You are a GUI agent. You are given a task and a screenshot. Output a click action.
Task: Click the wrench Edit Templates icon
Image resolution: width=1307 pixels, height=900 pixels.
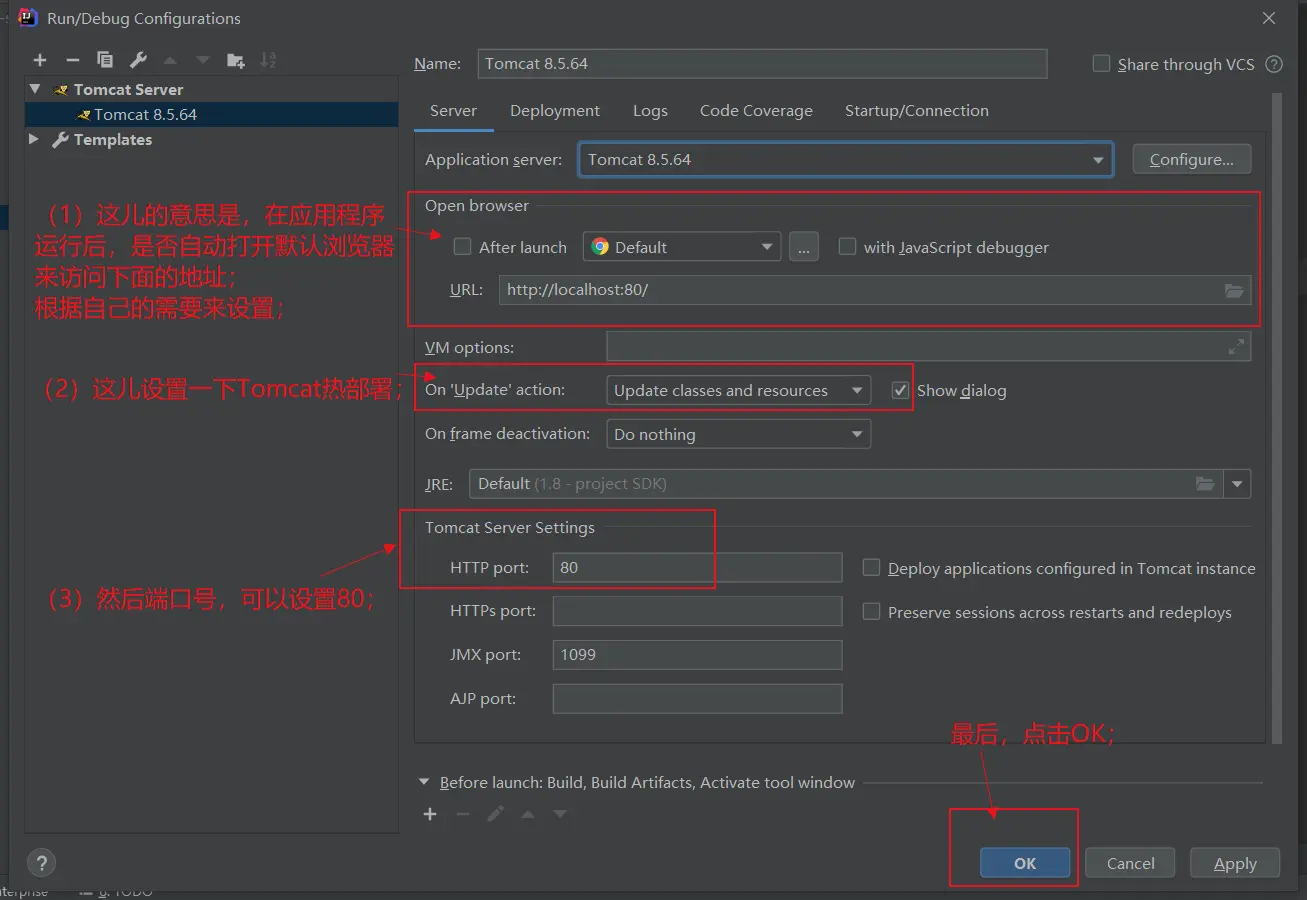pyautogui.click(x=138, y=60)
